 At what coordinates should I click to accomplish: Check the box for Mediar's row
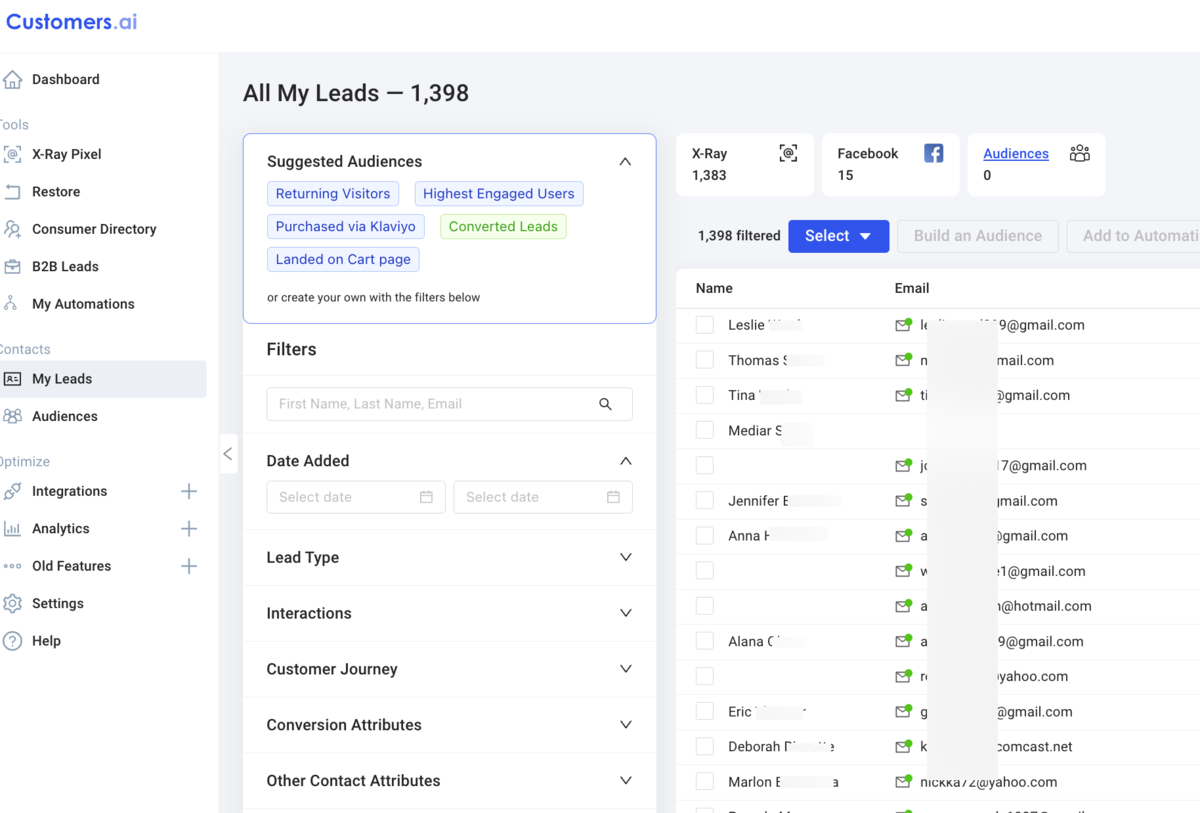[x=705, y=430]
